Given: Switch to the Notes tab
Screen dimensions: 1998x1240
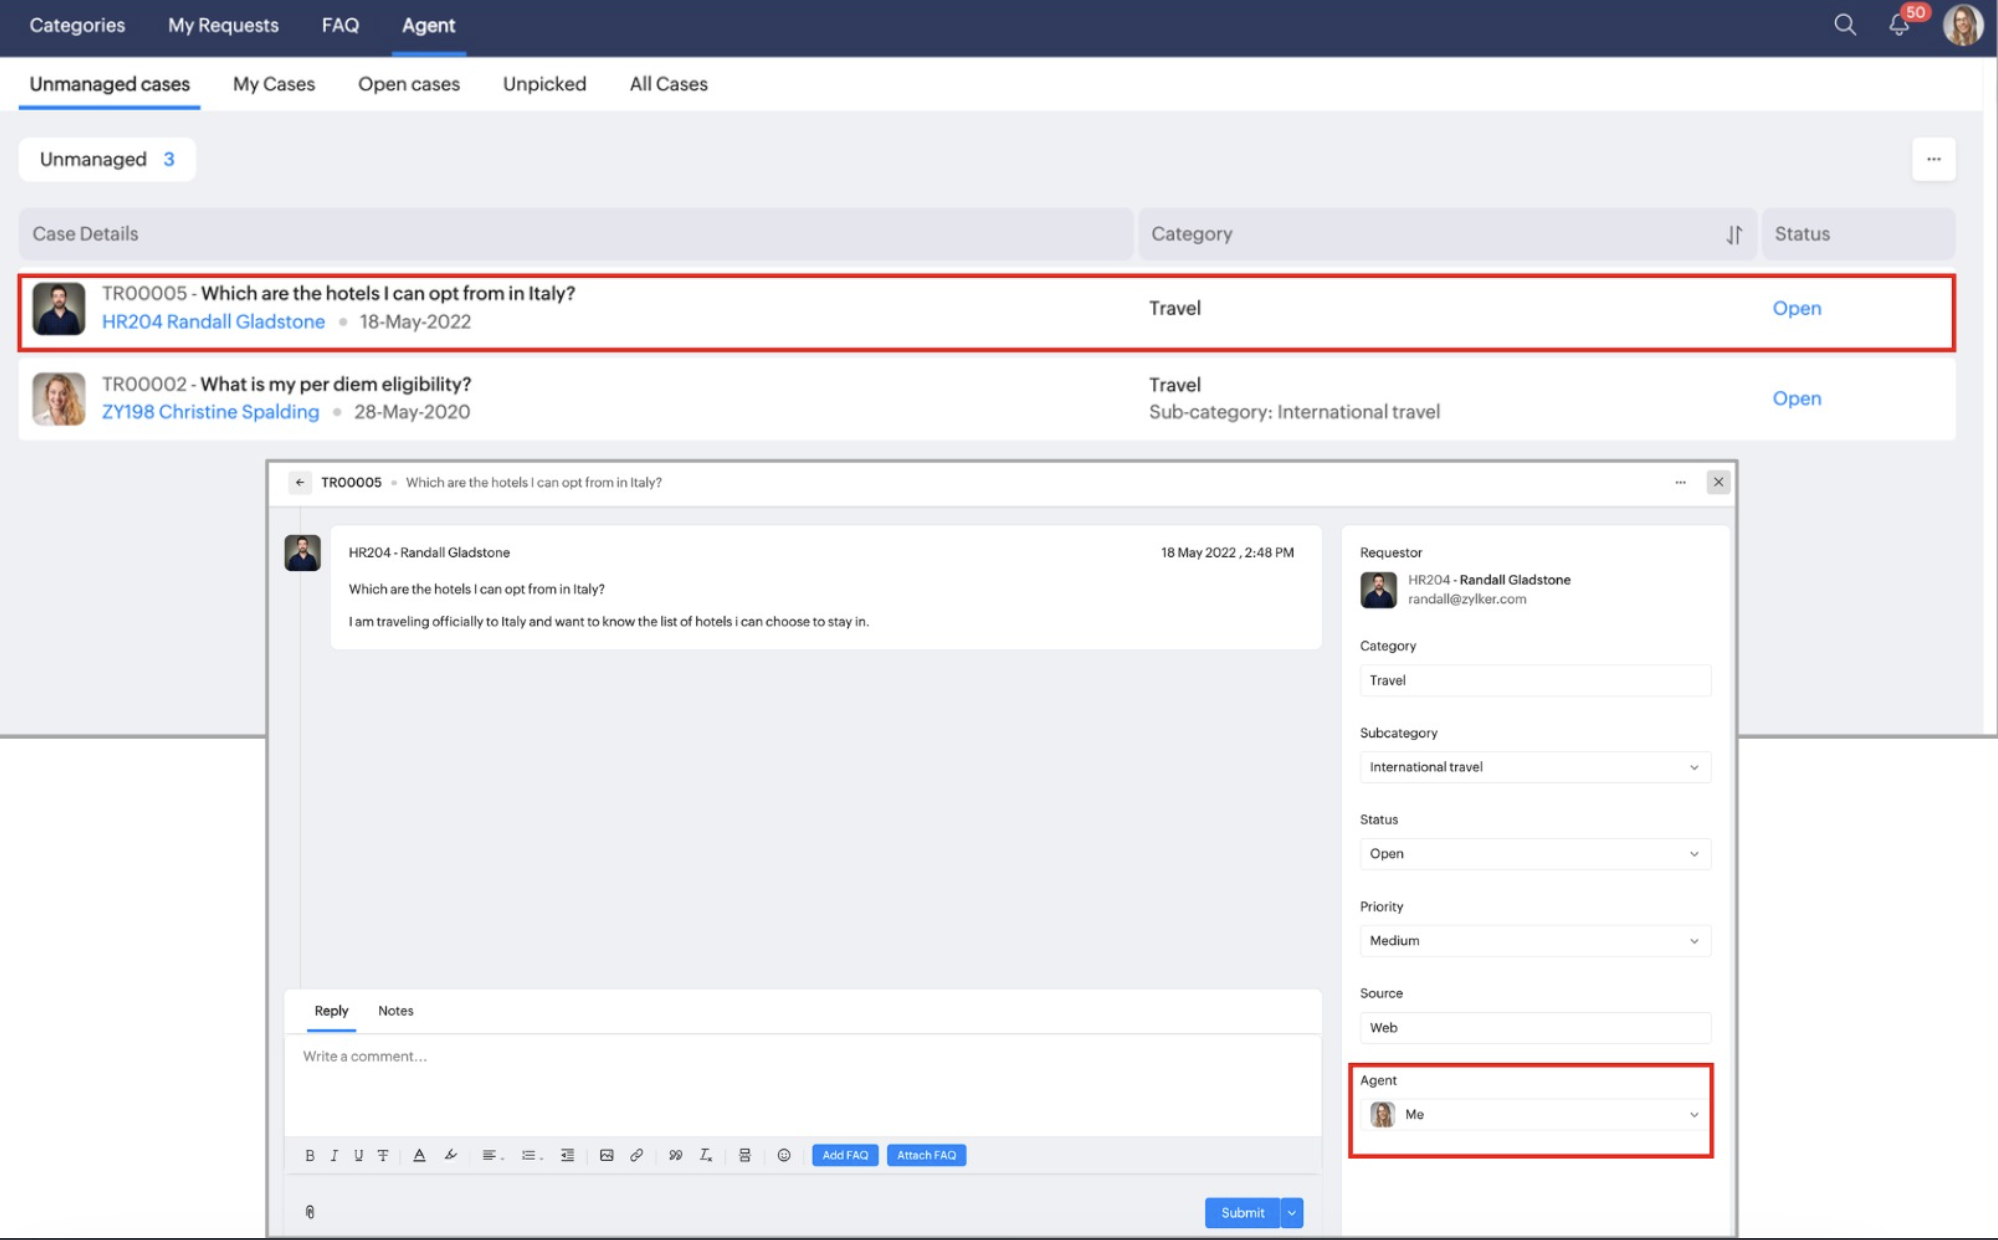Looking at the screenshot, I should pyautogui.click(x=395, y=1011).
